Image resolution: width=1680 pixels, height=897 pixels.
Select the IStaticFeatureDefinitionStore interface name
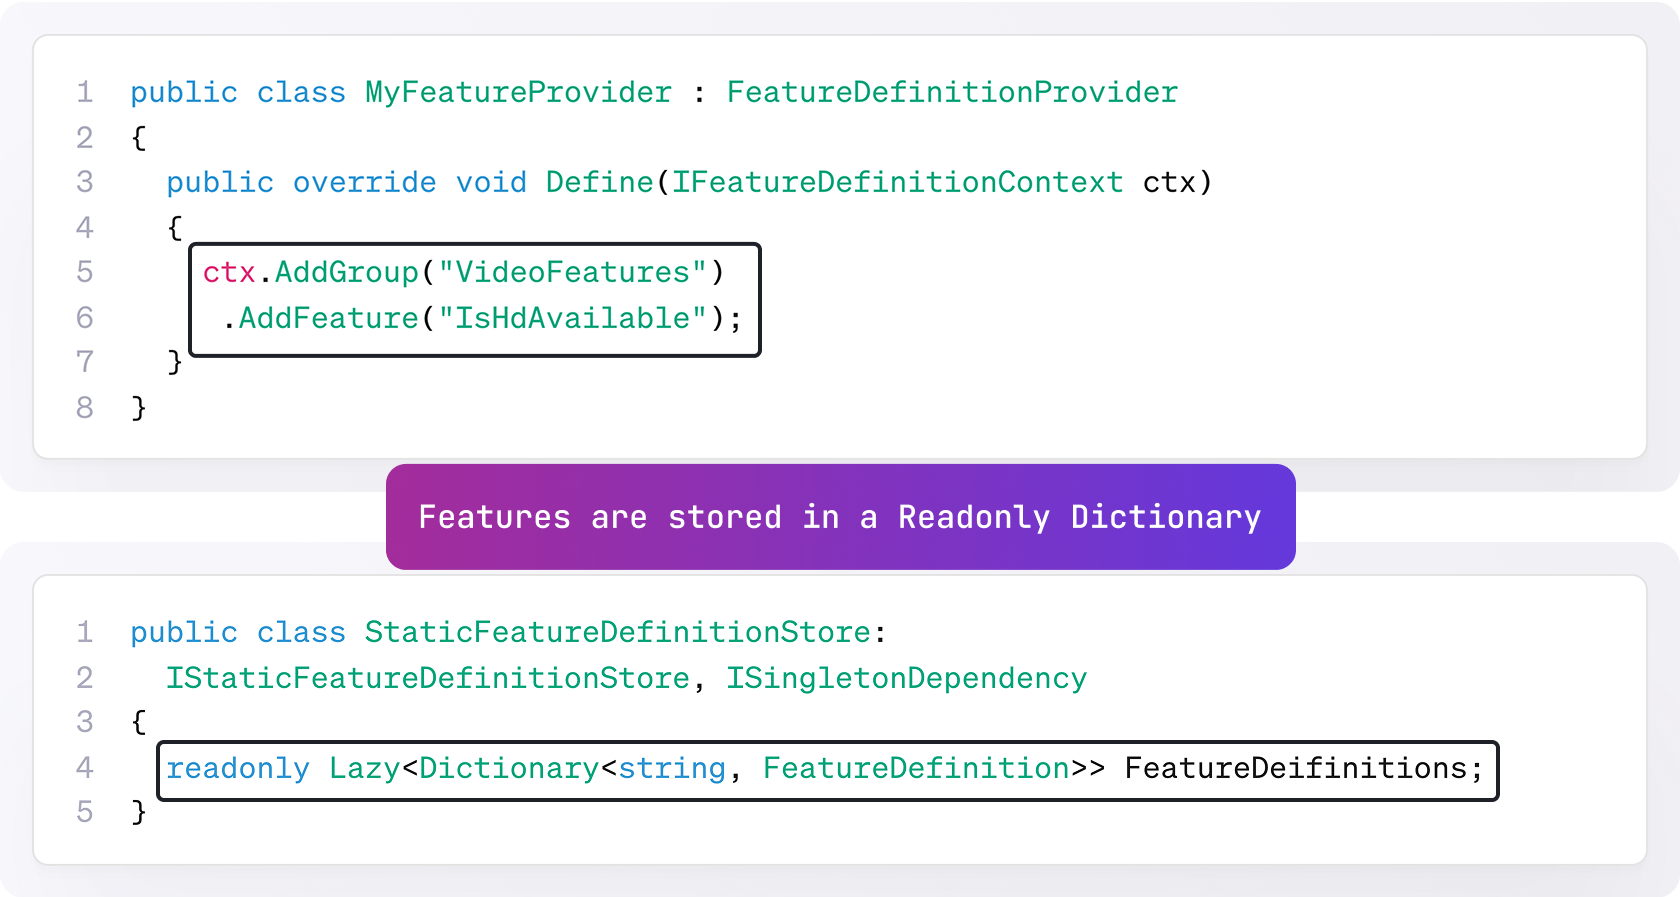pyautogui.click(x=428, y=679)
